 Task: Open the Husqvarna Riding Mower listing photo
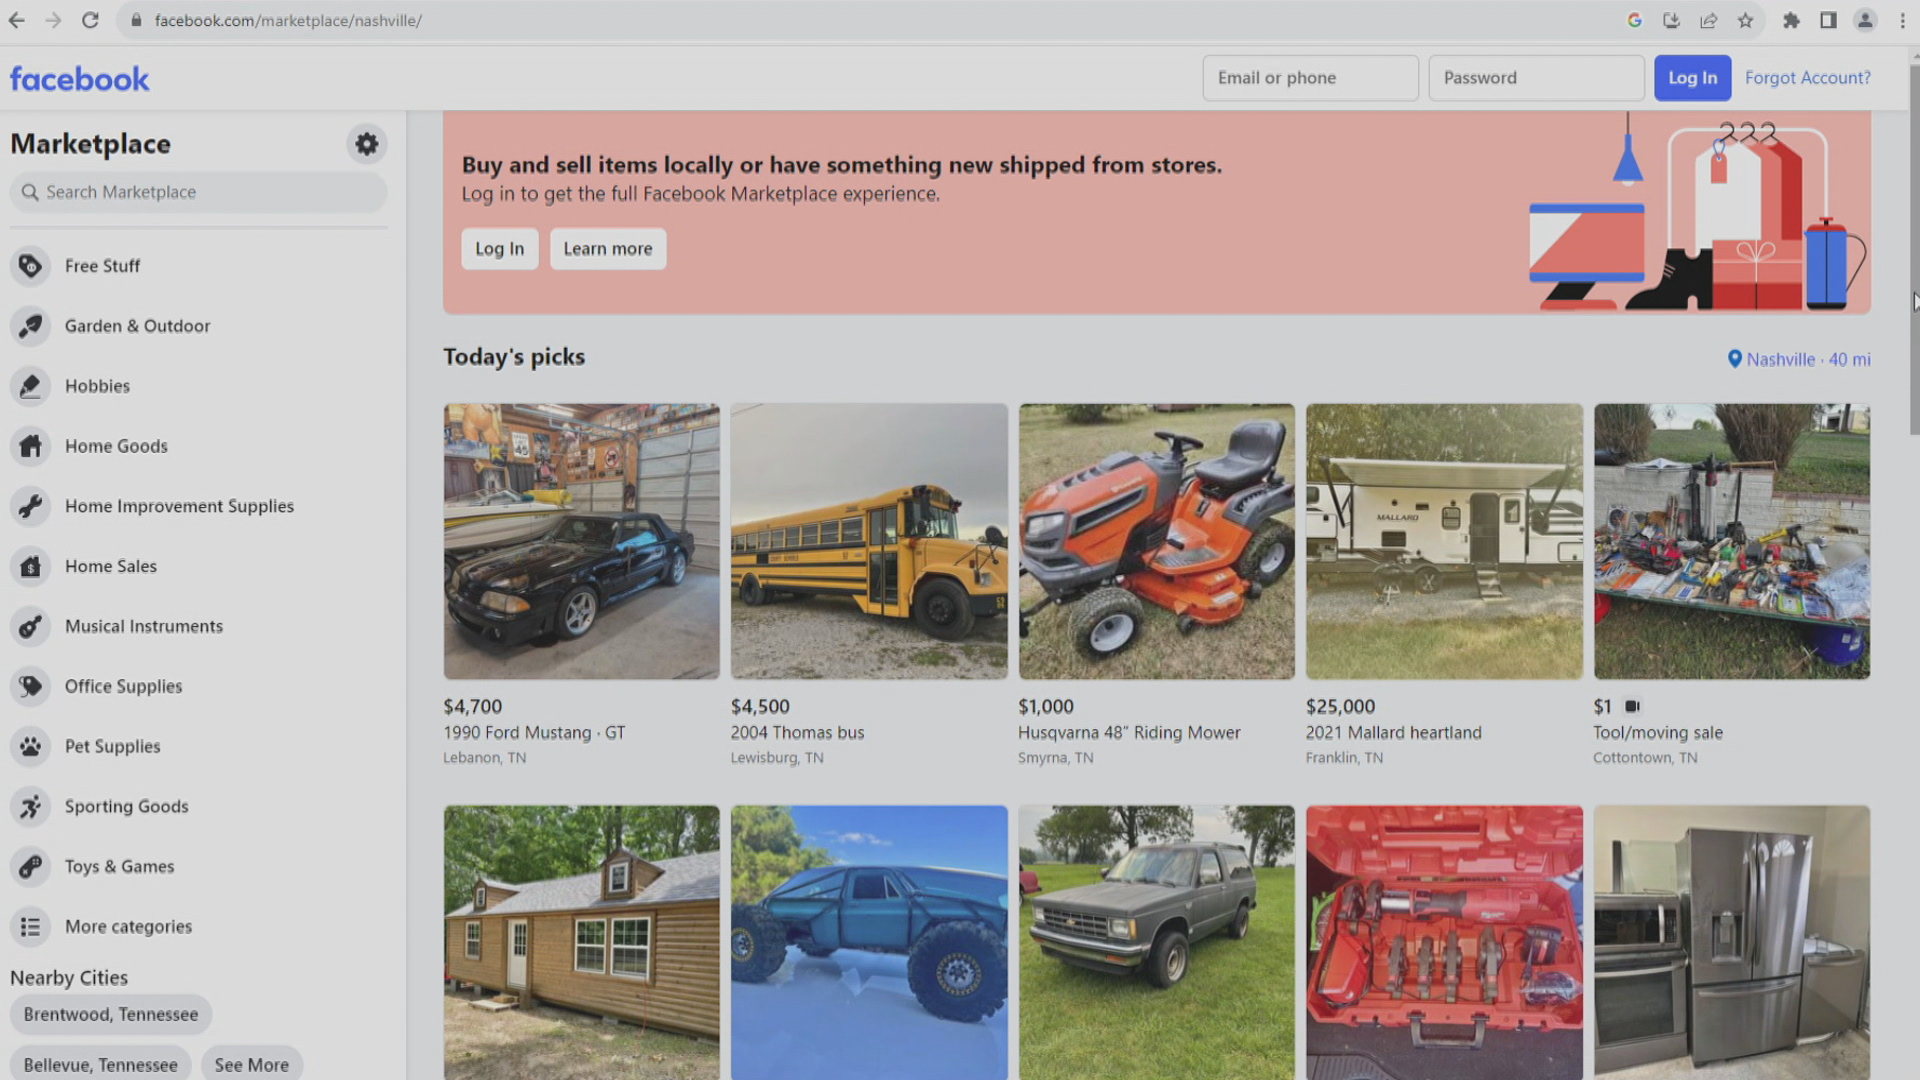[x=1156, y=541]
